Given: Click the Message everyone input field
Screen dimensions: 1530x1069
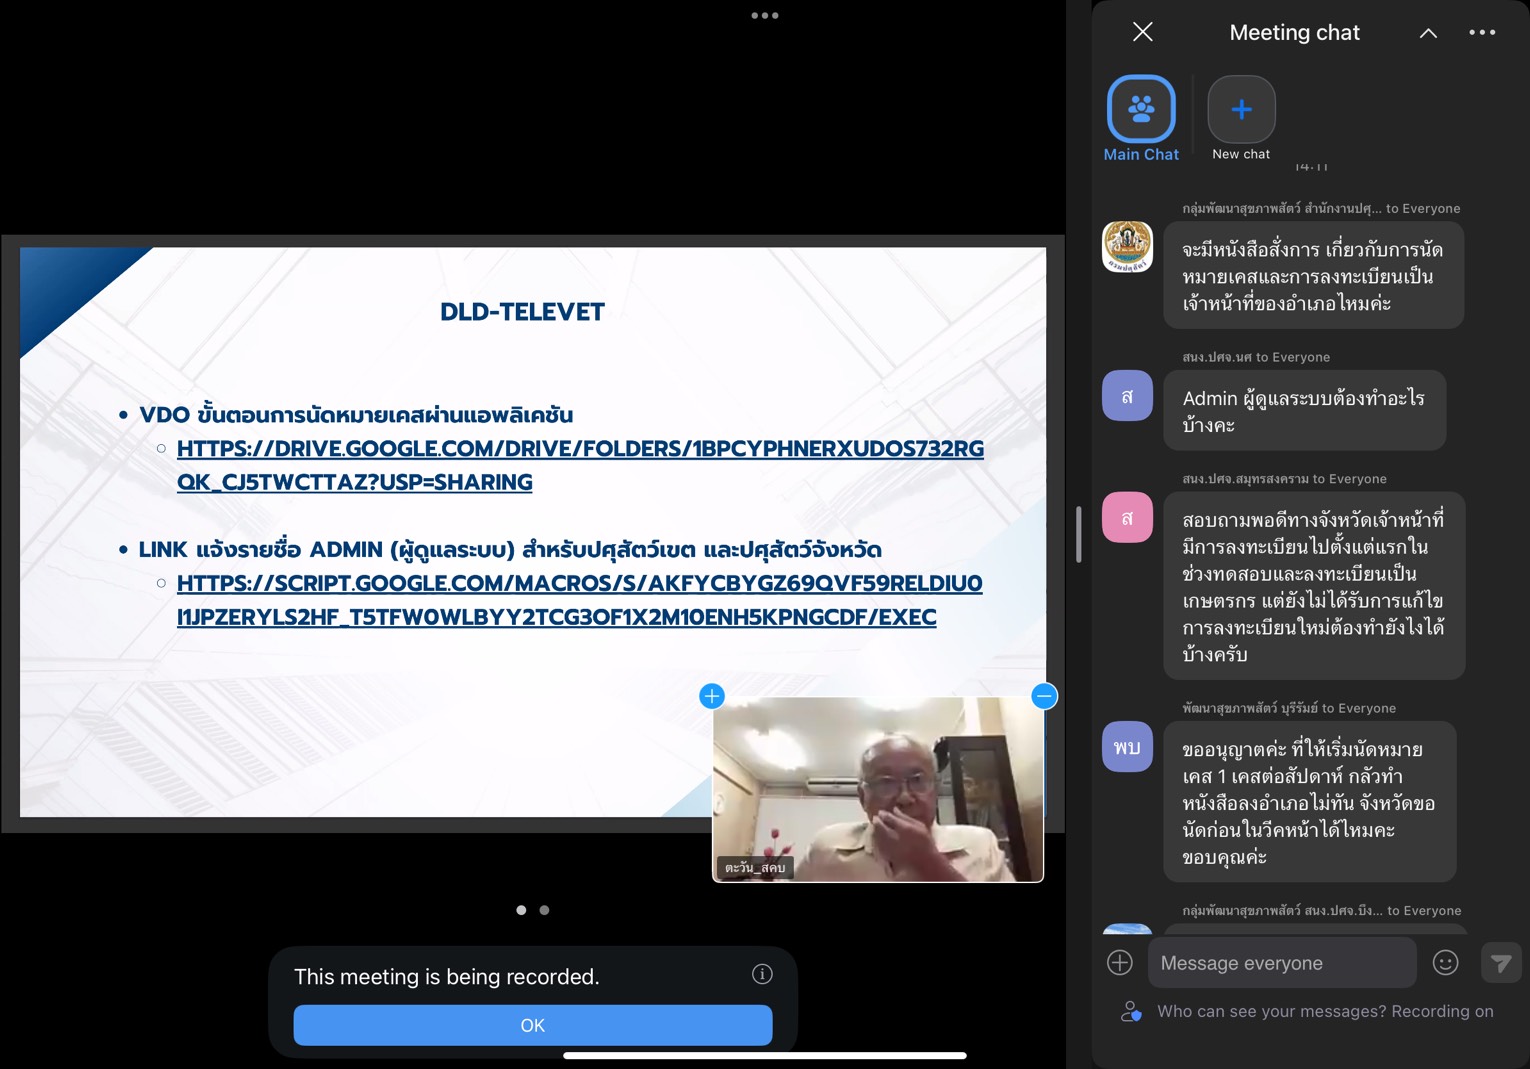Looking at the screenshot, I should 1281,963.
